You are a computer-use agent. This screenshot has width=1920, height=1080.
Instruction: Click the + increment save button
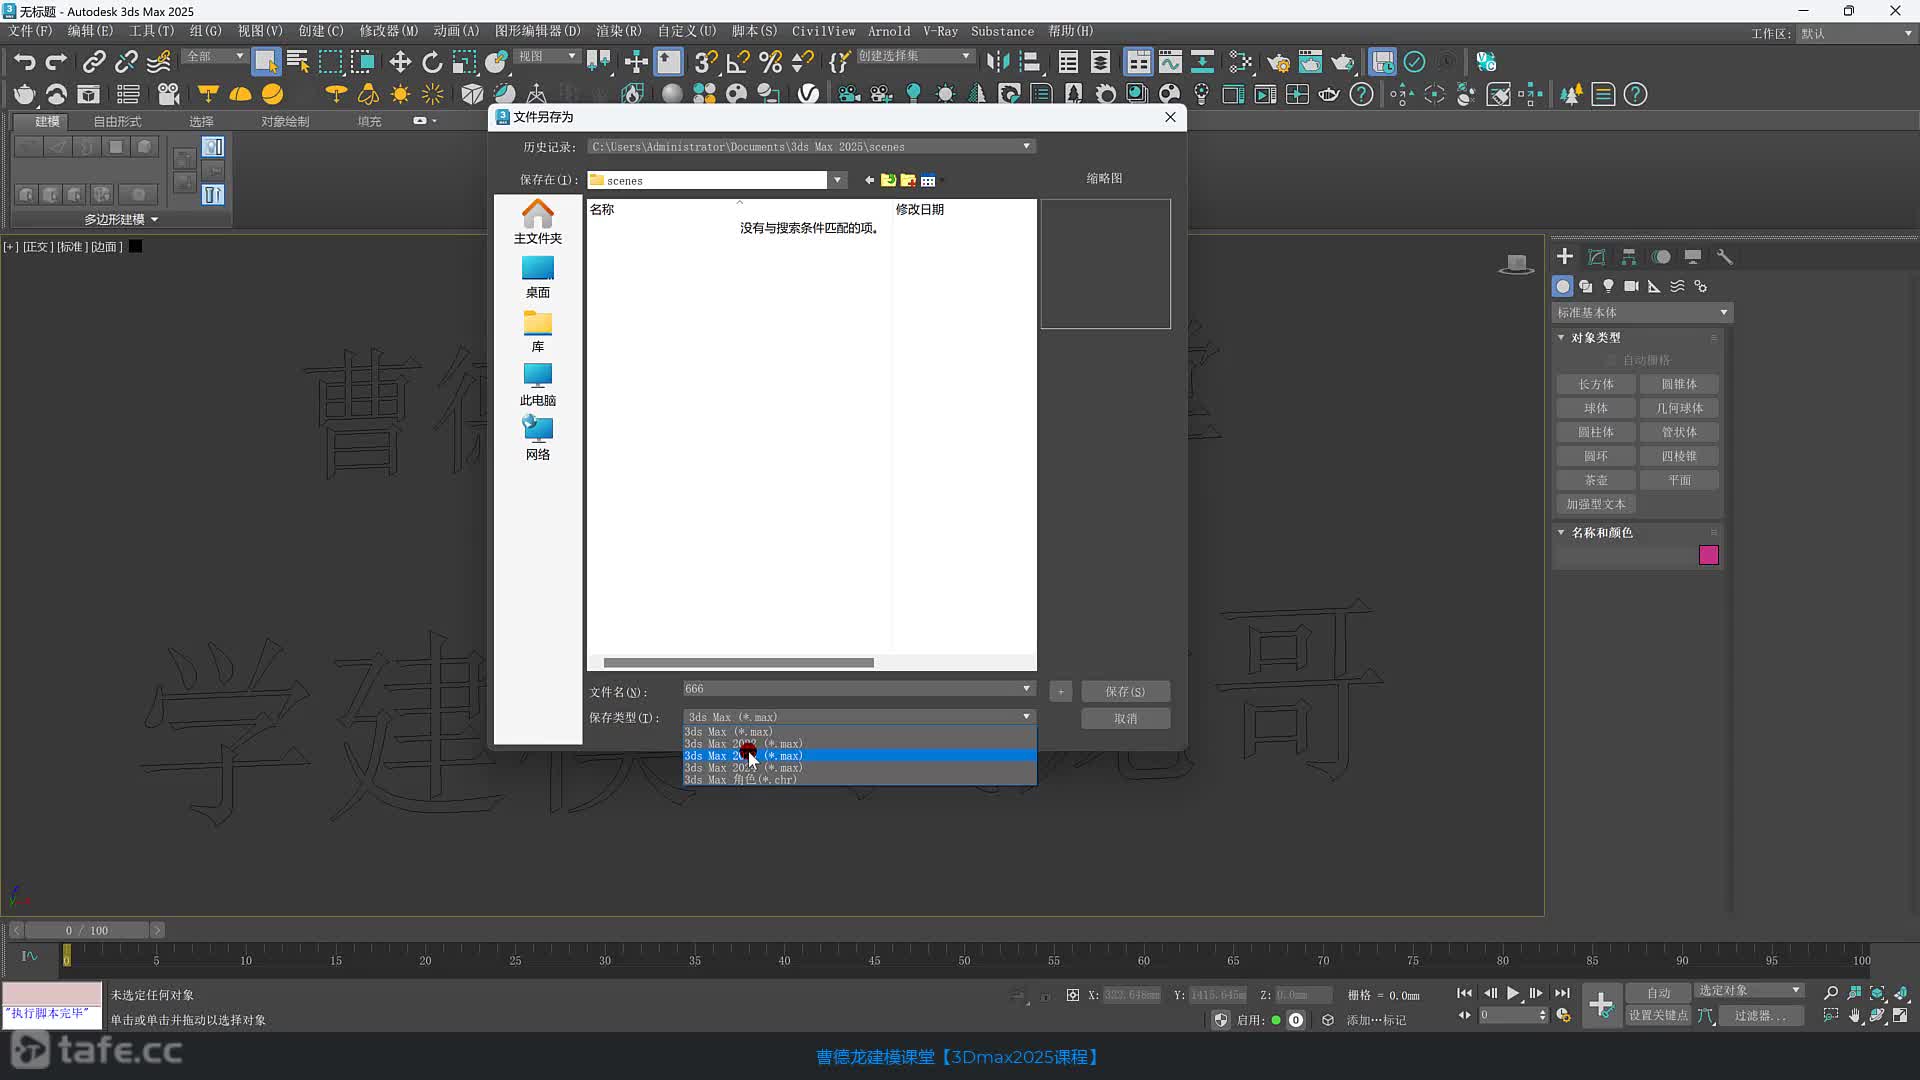1061,692
